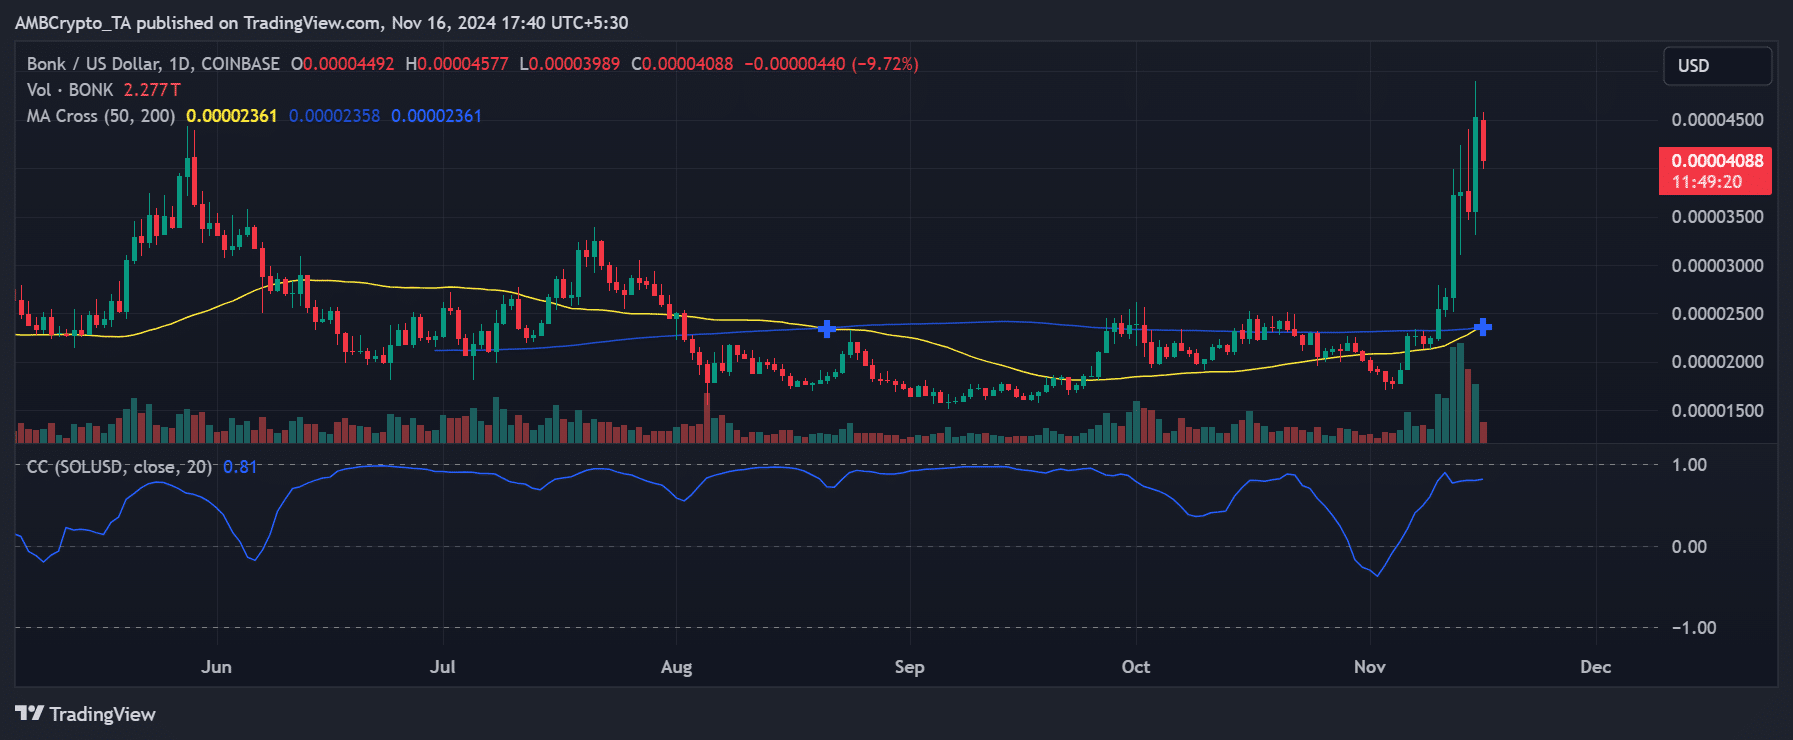The width and height of the screenshot is (1793, 740).
Task: Click the yellow MA value 0.00002361
Action: pos(232,116)
